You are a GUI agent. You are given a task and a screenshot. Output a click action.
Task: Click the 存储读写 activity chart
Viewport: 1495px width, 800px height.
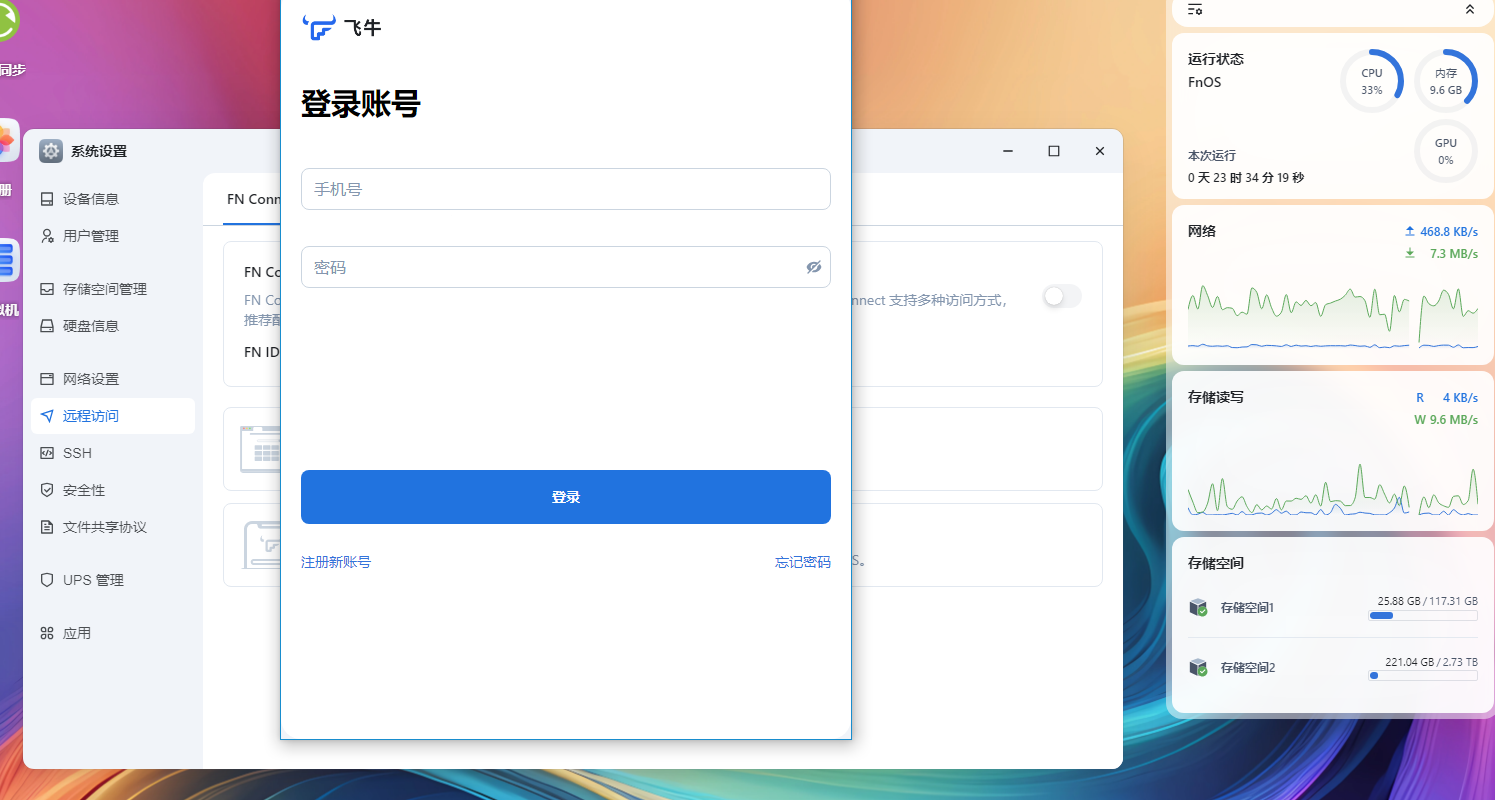(x=1333, y=489)
